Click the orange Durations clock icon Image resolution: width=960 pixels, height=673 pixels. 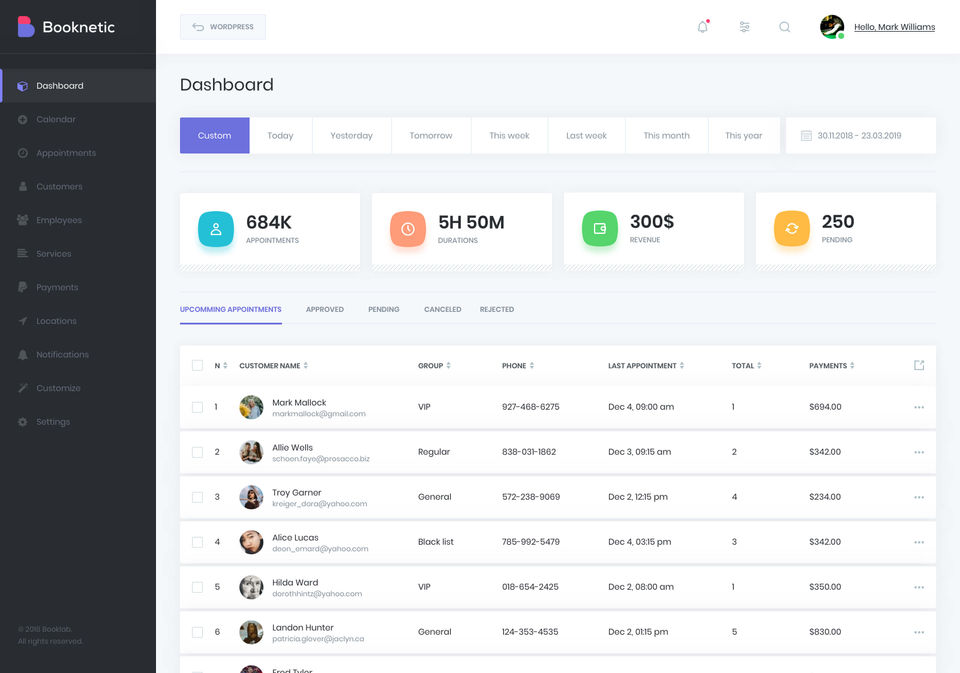pos(408,229)
